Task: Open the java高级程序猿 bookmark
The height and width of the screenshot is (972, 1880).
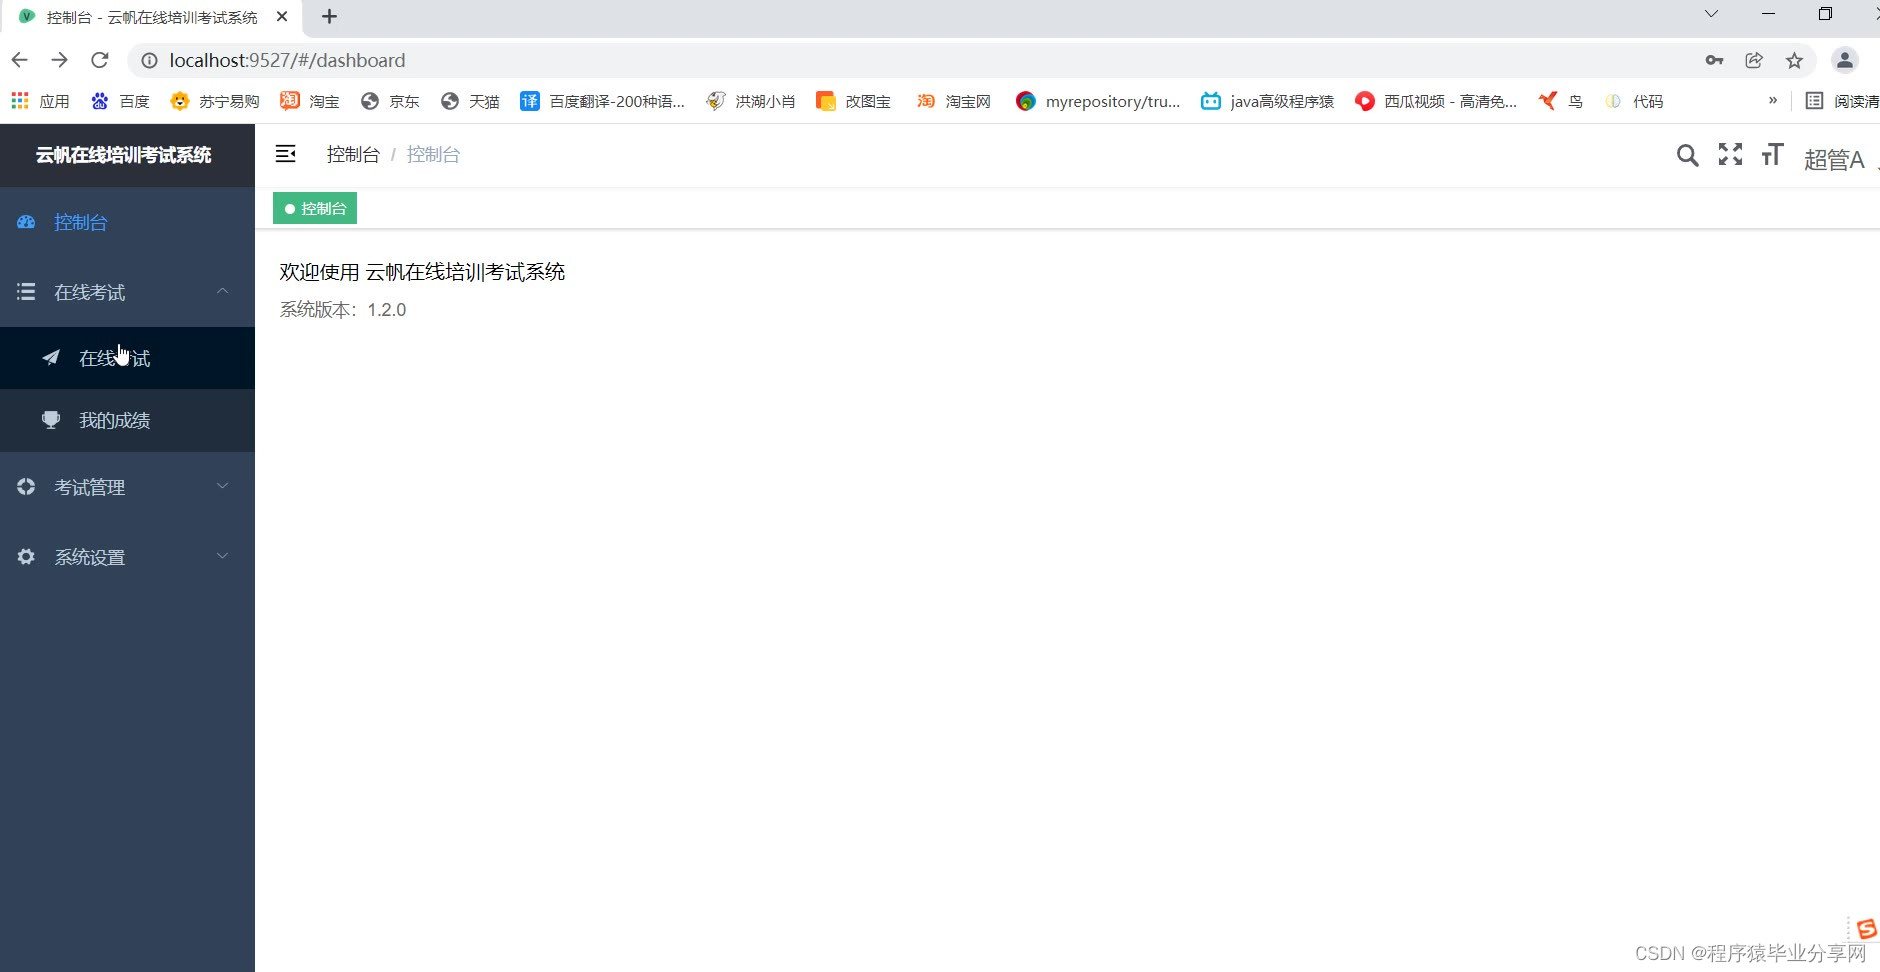Action: tap(1268, 101)
